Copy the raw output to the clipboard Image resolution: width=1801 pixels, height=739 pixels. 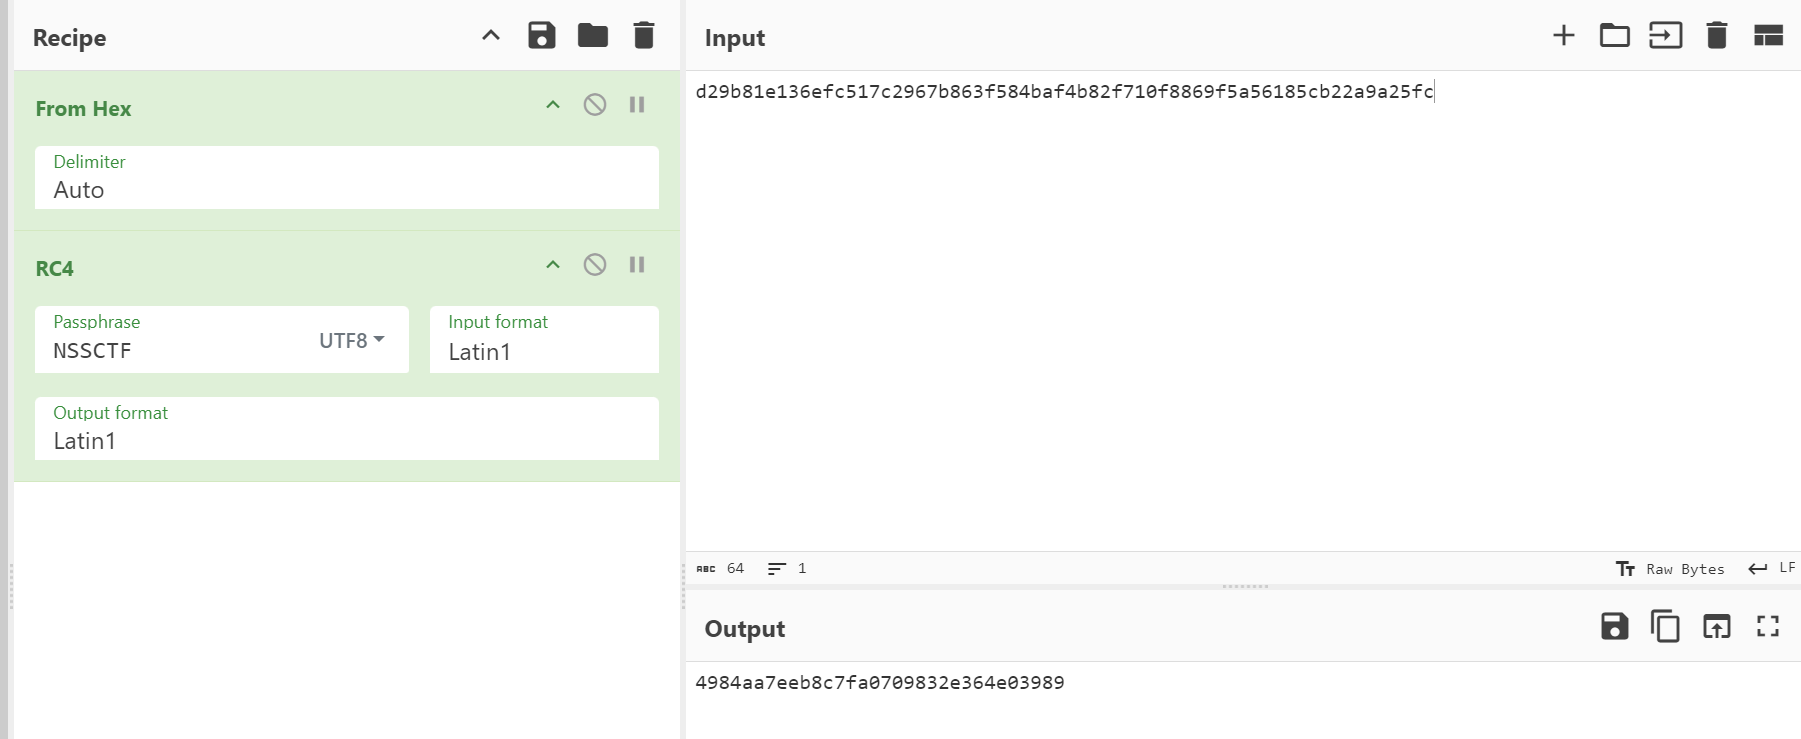(x=1665, y=626)
